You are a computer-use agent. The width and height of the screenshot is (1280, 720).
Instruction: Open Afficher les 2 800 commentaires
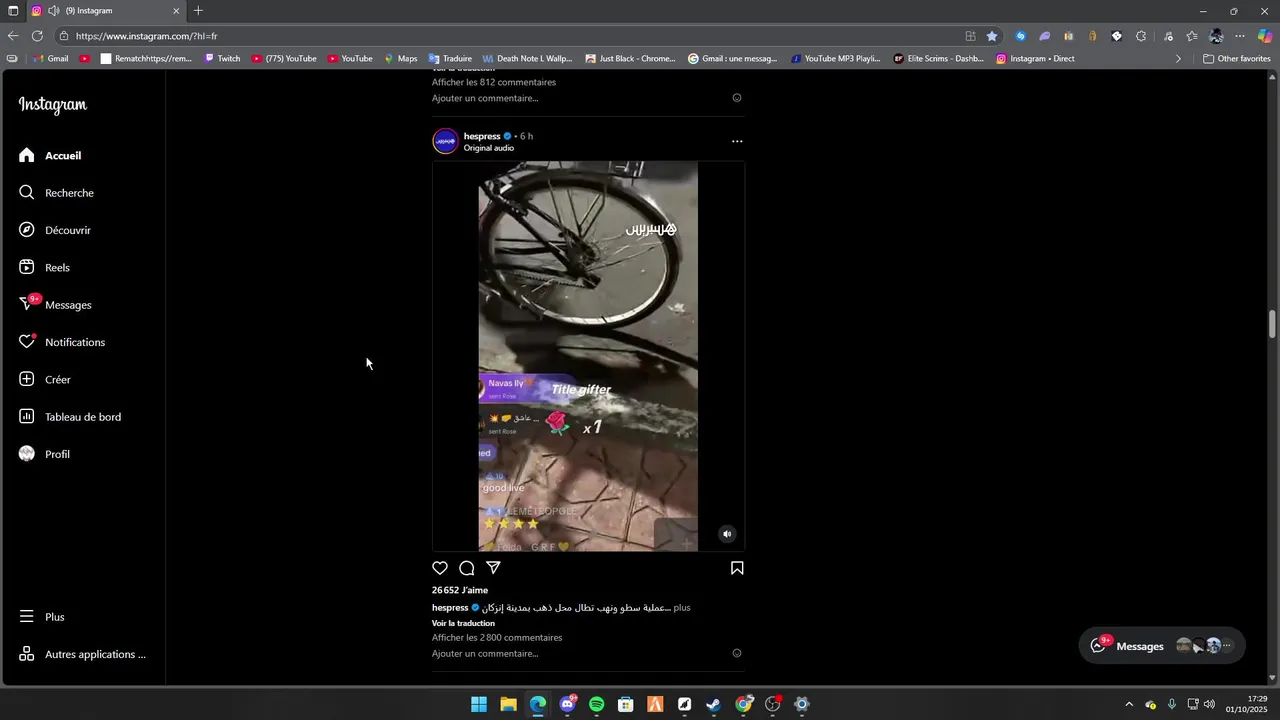click(497, 637)
